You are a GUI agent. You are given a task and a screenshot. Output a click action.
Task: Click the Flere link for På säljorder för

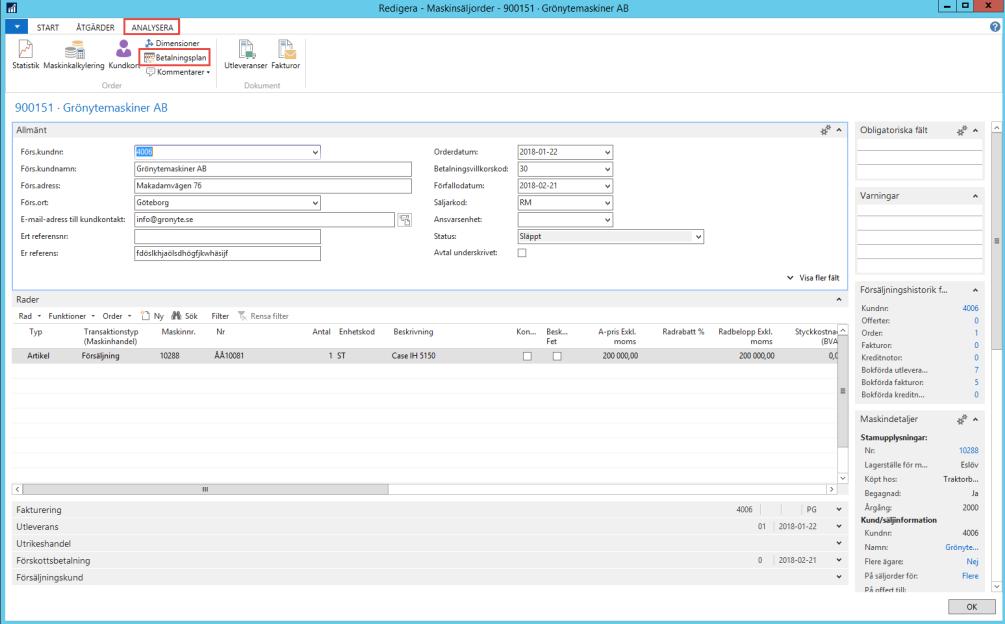(970, 576)
